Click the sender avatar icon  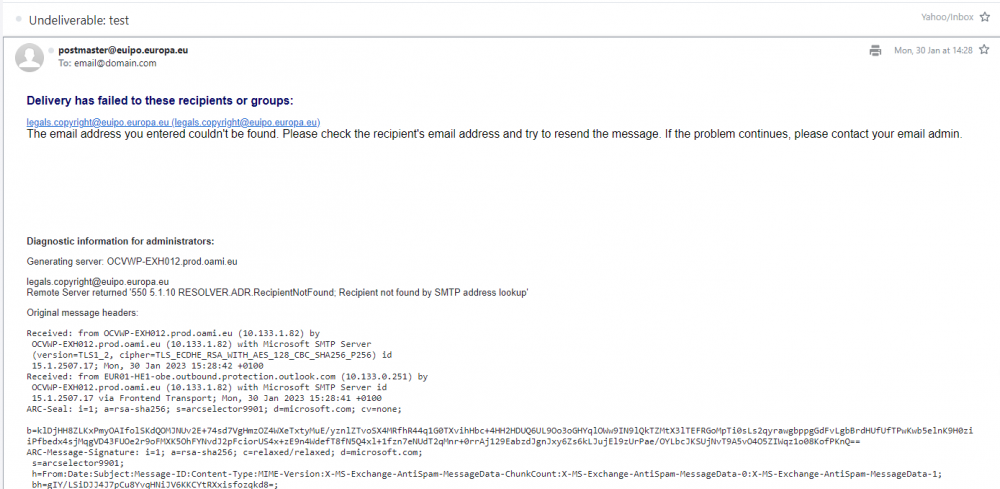pyautogui.click(x=29, y=57)
